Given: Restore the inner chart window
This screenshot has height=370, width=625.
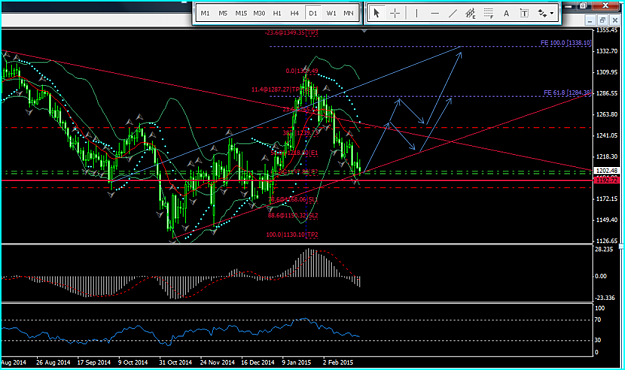Looking at the screenshot, I should pyautogui.click(x=602, y=20).
